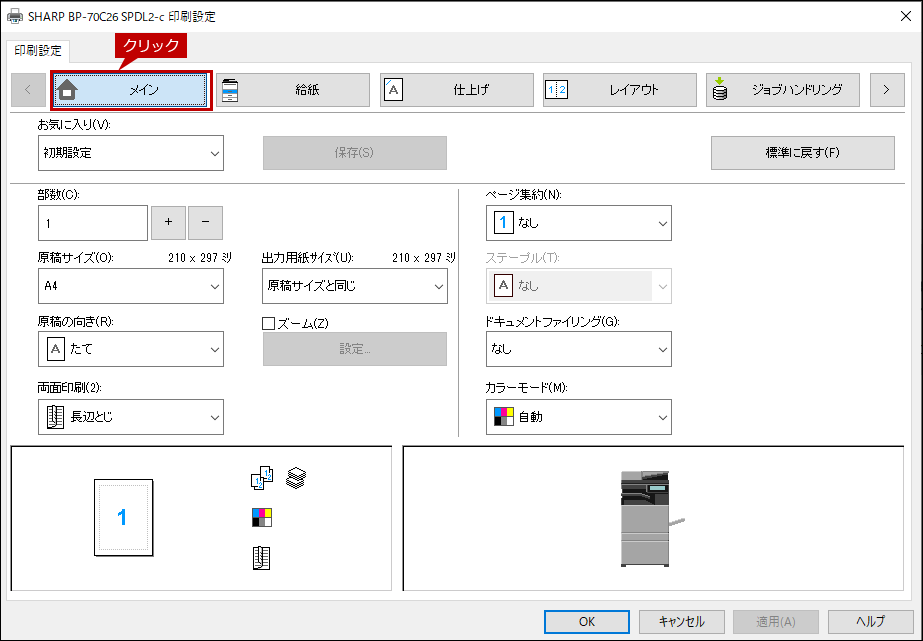The image size is (923, 641).
Task: Click the stacked sheets icon in preview
Action: tap(296, 478)
